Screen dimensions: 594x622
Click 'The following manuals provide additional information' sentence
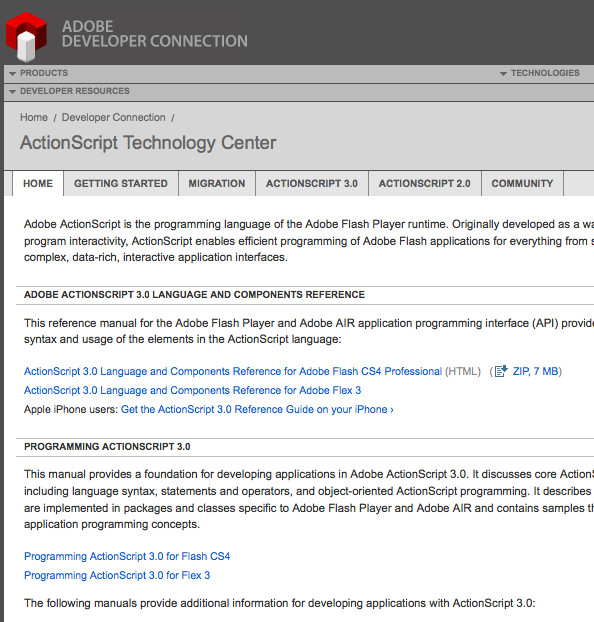pyautogui.click(x=279, y=603)
